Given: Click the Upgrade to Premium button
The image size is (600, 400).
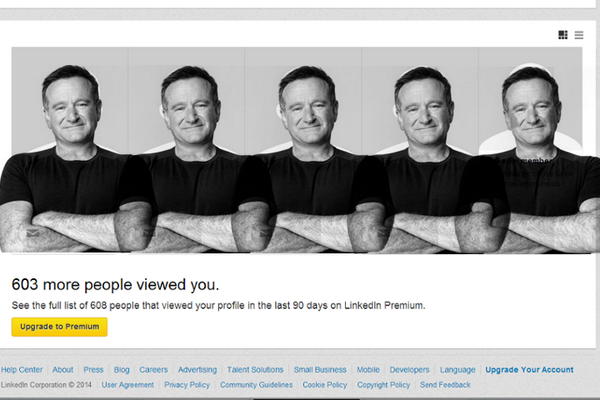Looking at the screenshot, I should point(59,327).
